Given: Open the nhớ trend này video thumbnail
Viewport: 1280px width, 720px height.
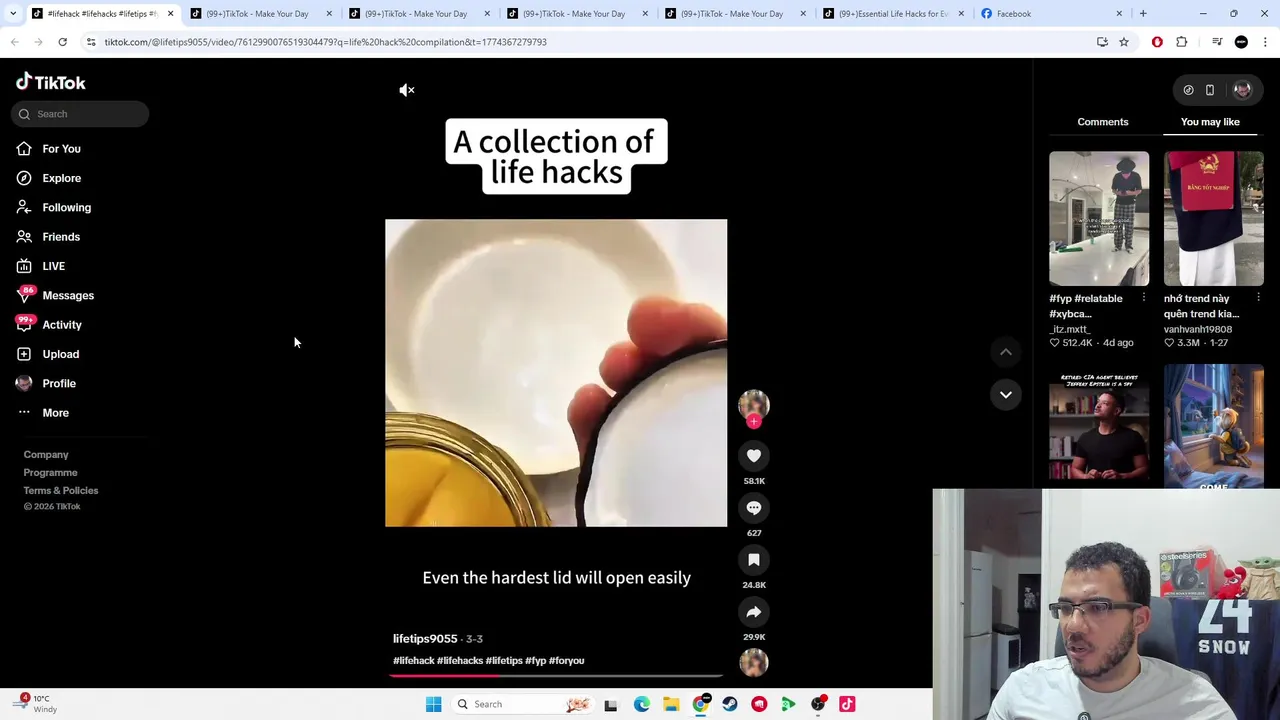Looking at the screenshot, I should [1213, 218].
